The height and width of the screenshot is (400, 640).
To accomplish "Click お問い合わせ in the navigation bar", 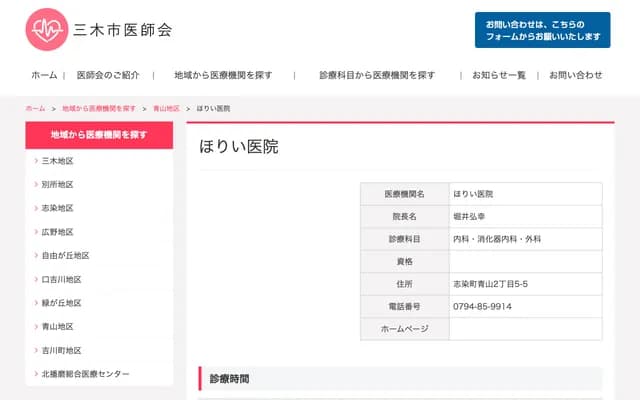I will (x=576, y=75).
